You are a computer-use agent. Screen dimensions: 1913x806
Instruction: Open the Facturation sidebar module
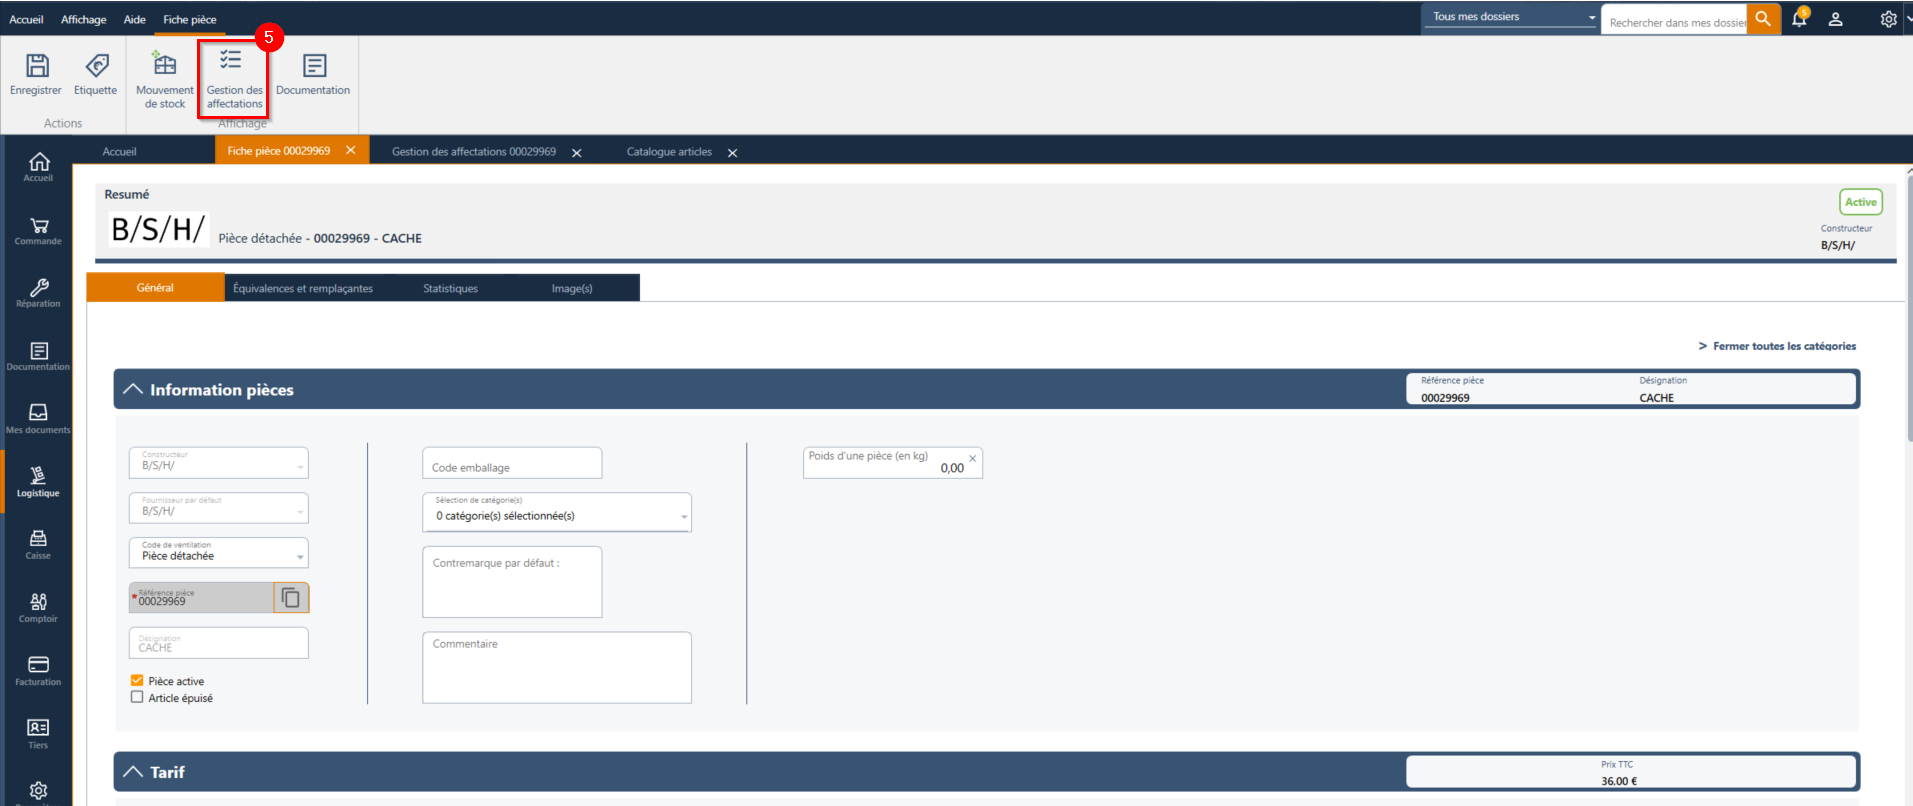tap(38, 671)
